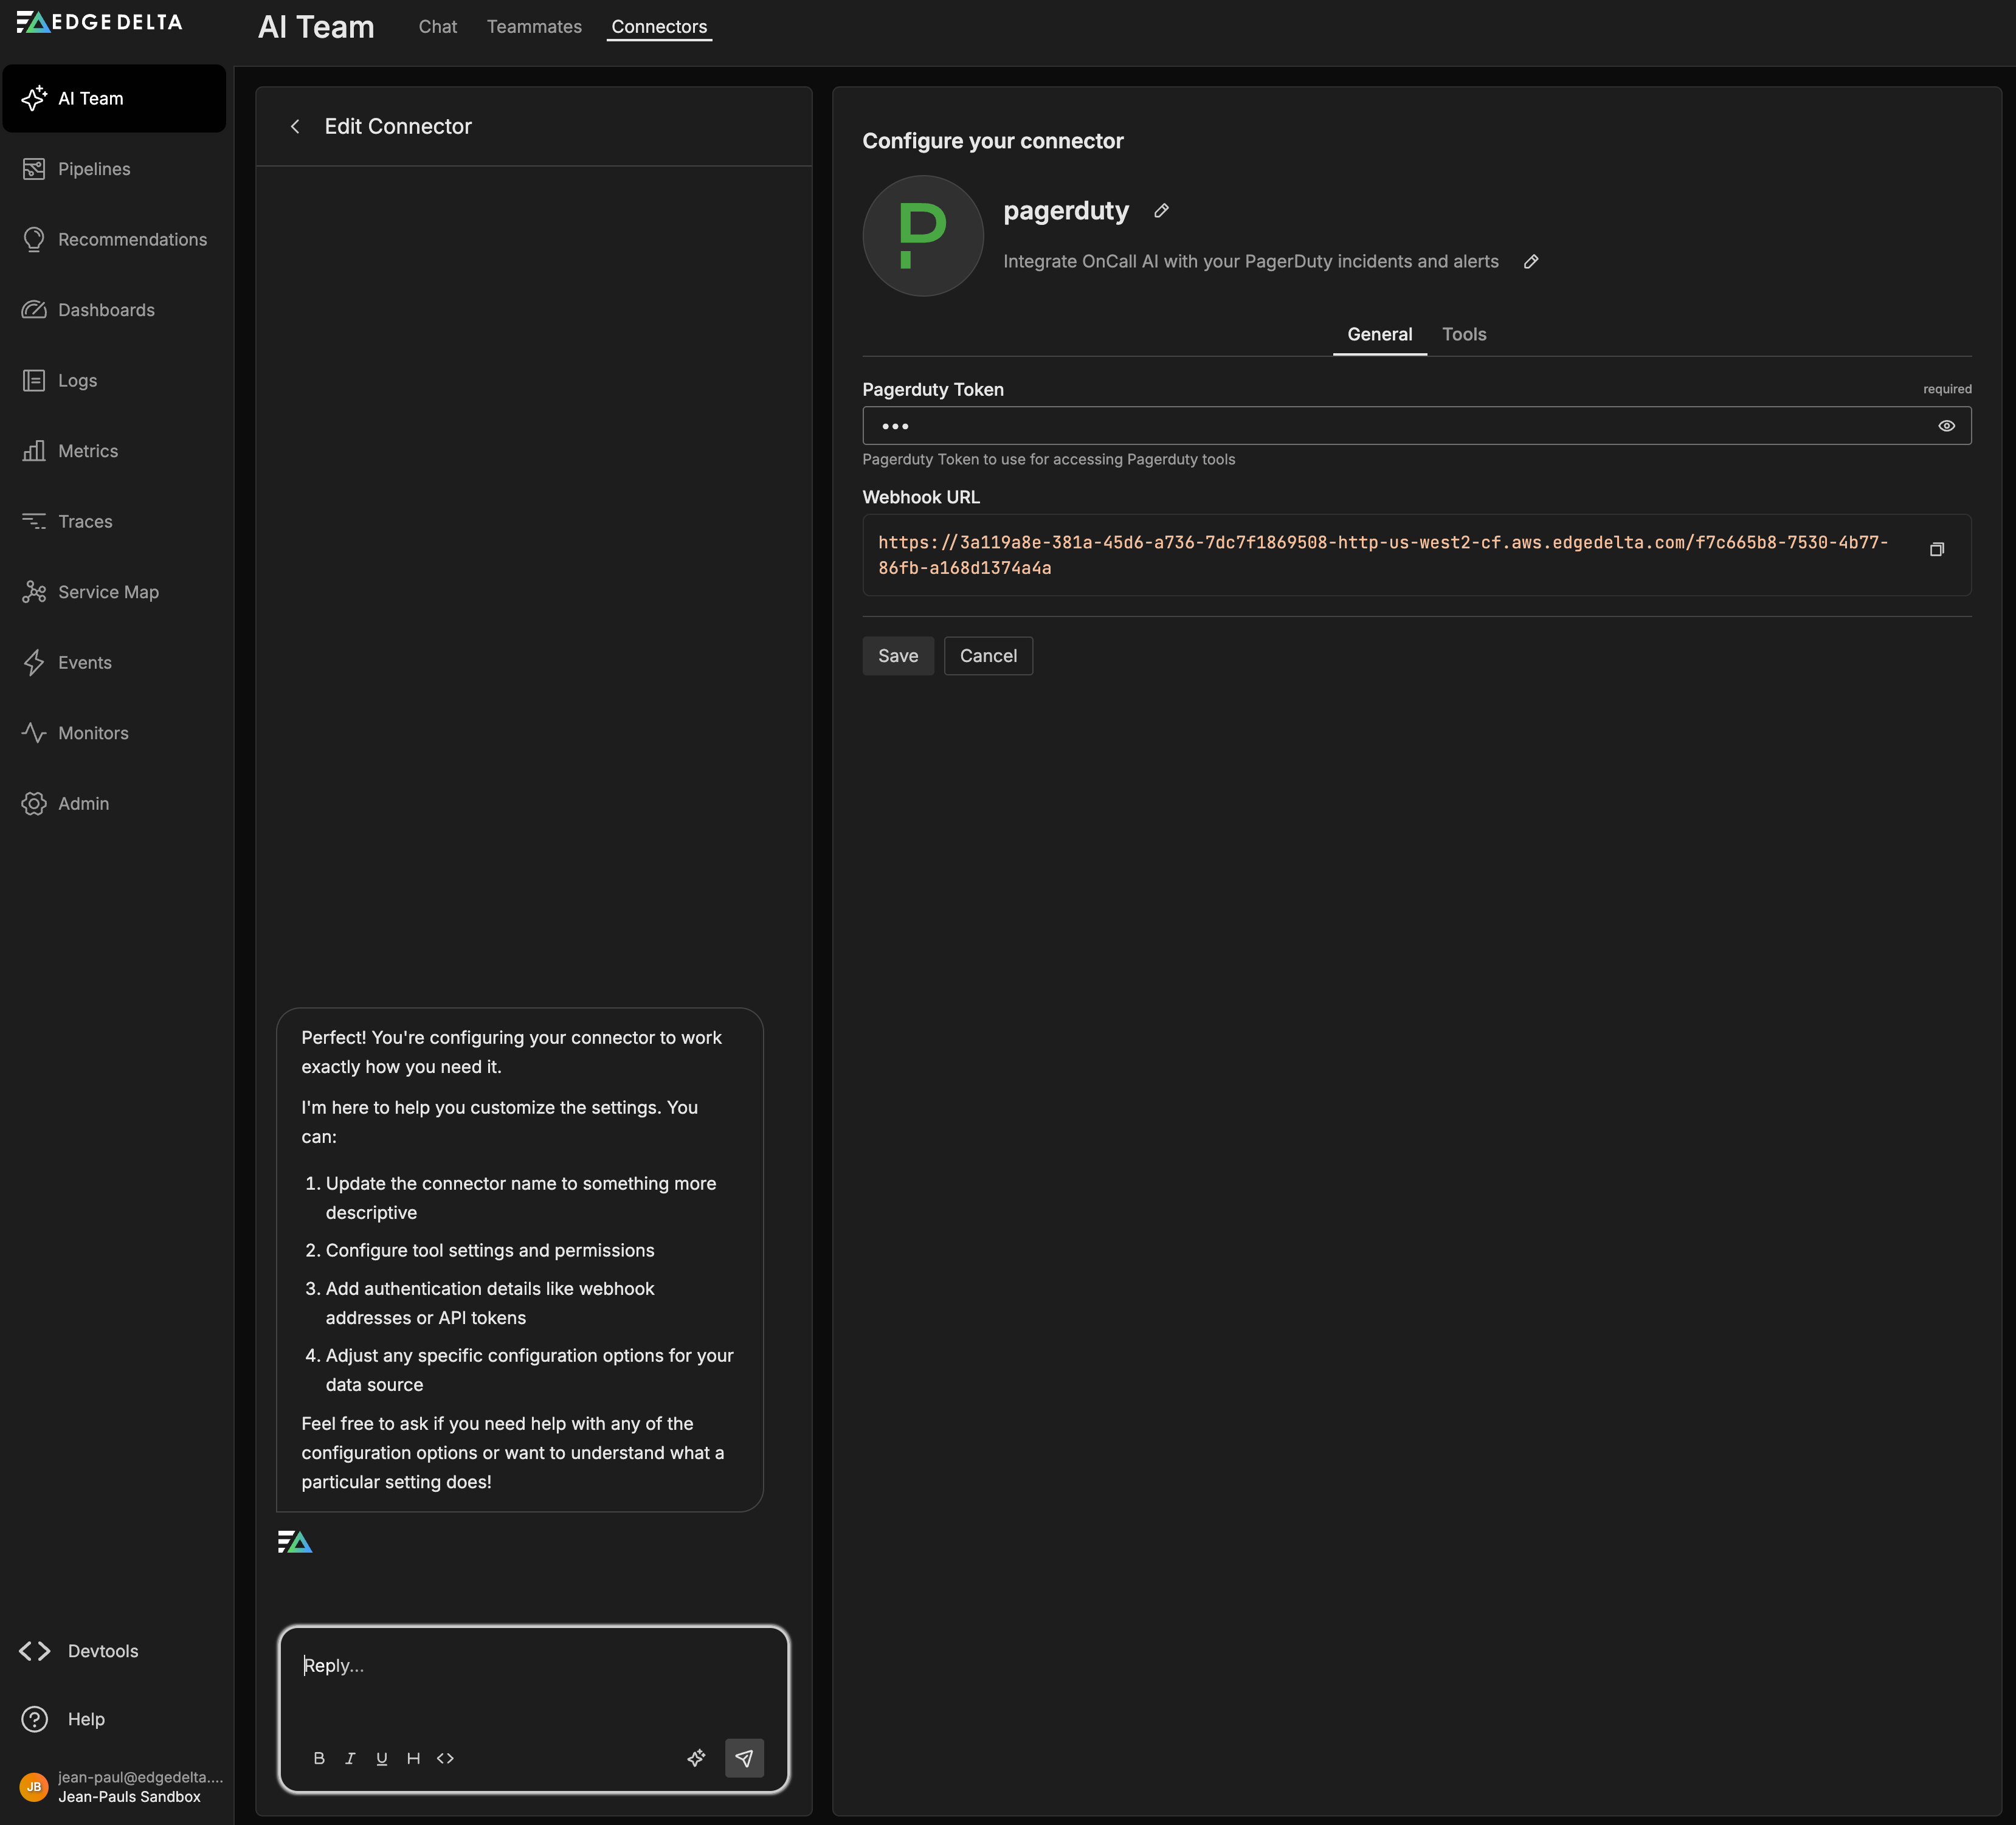Focus the Pagerduty Token input field
Viewport: 2016px width, 1825px height.
coord(1400,426)
